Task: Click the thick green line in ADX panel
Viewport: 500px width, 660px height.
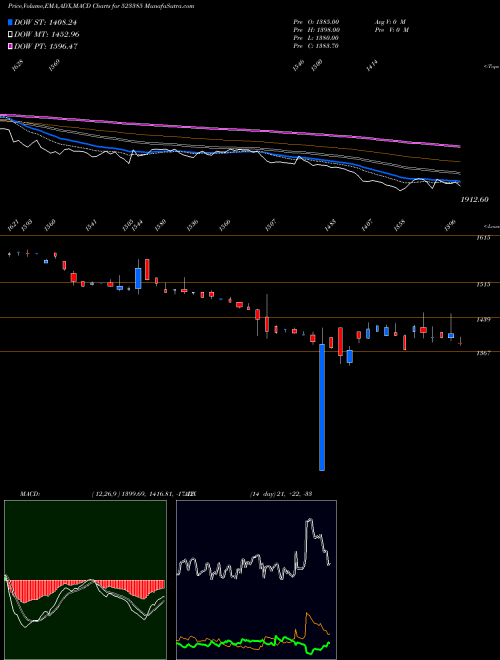Action: [253, 643]
